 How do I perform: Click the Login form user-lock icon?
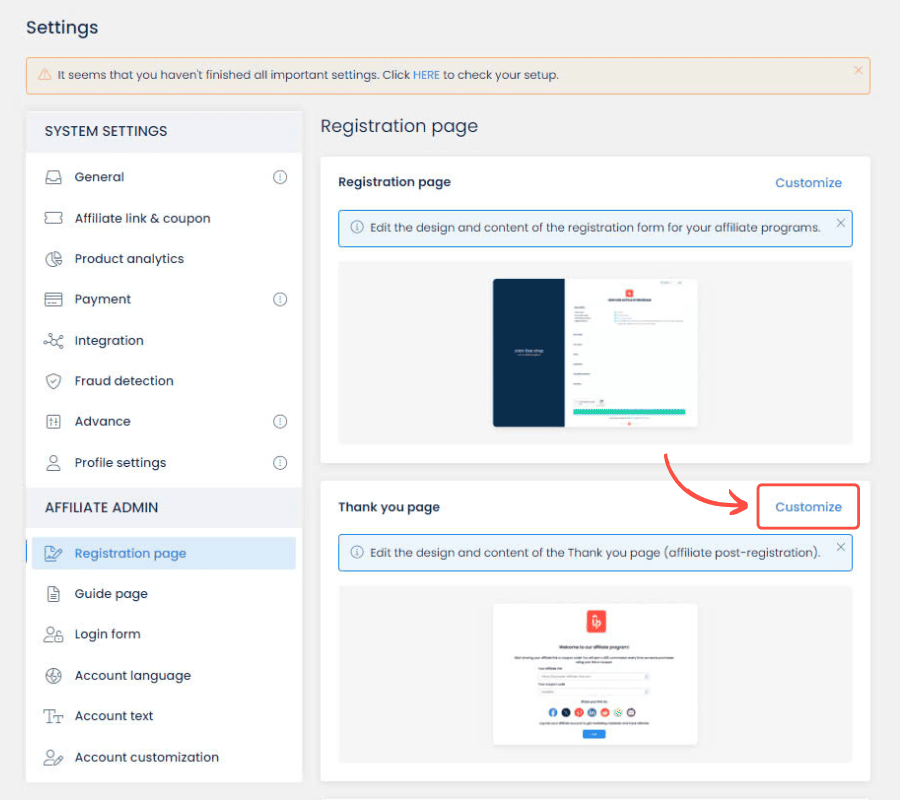[53, 634]
